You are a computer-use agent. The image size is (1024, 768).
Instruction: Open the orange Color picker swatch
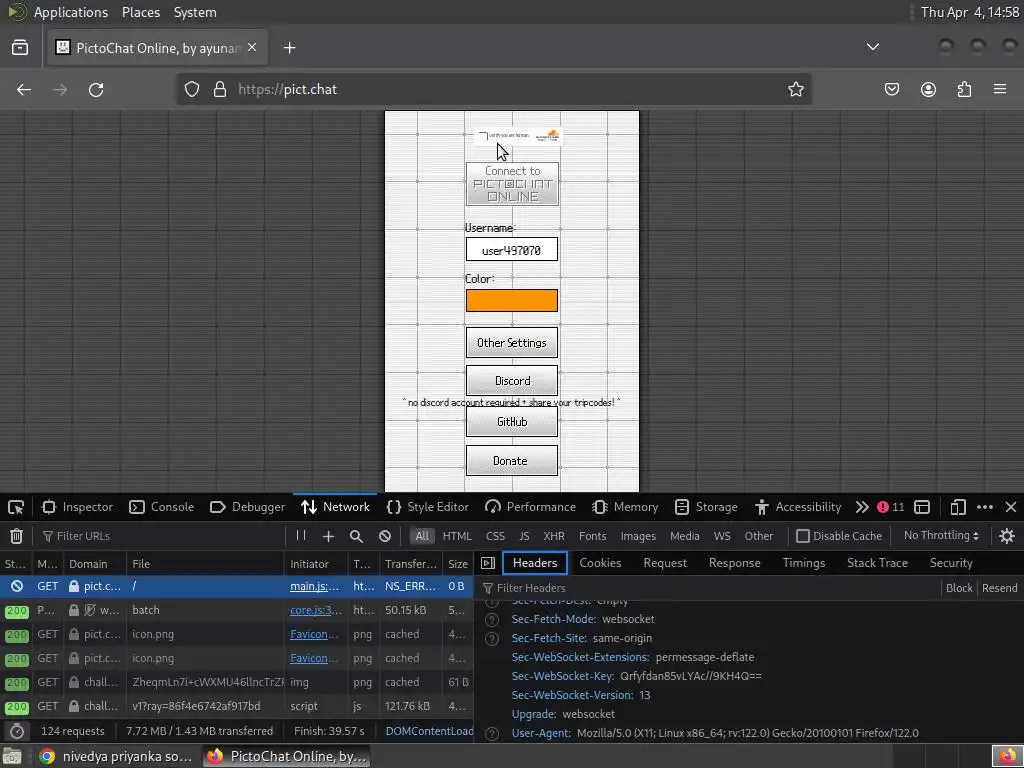click(512, 300)
